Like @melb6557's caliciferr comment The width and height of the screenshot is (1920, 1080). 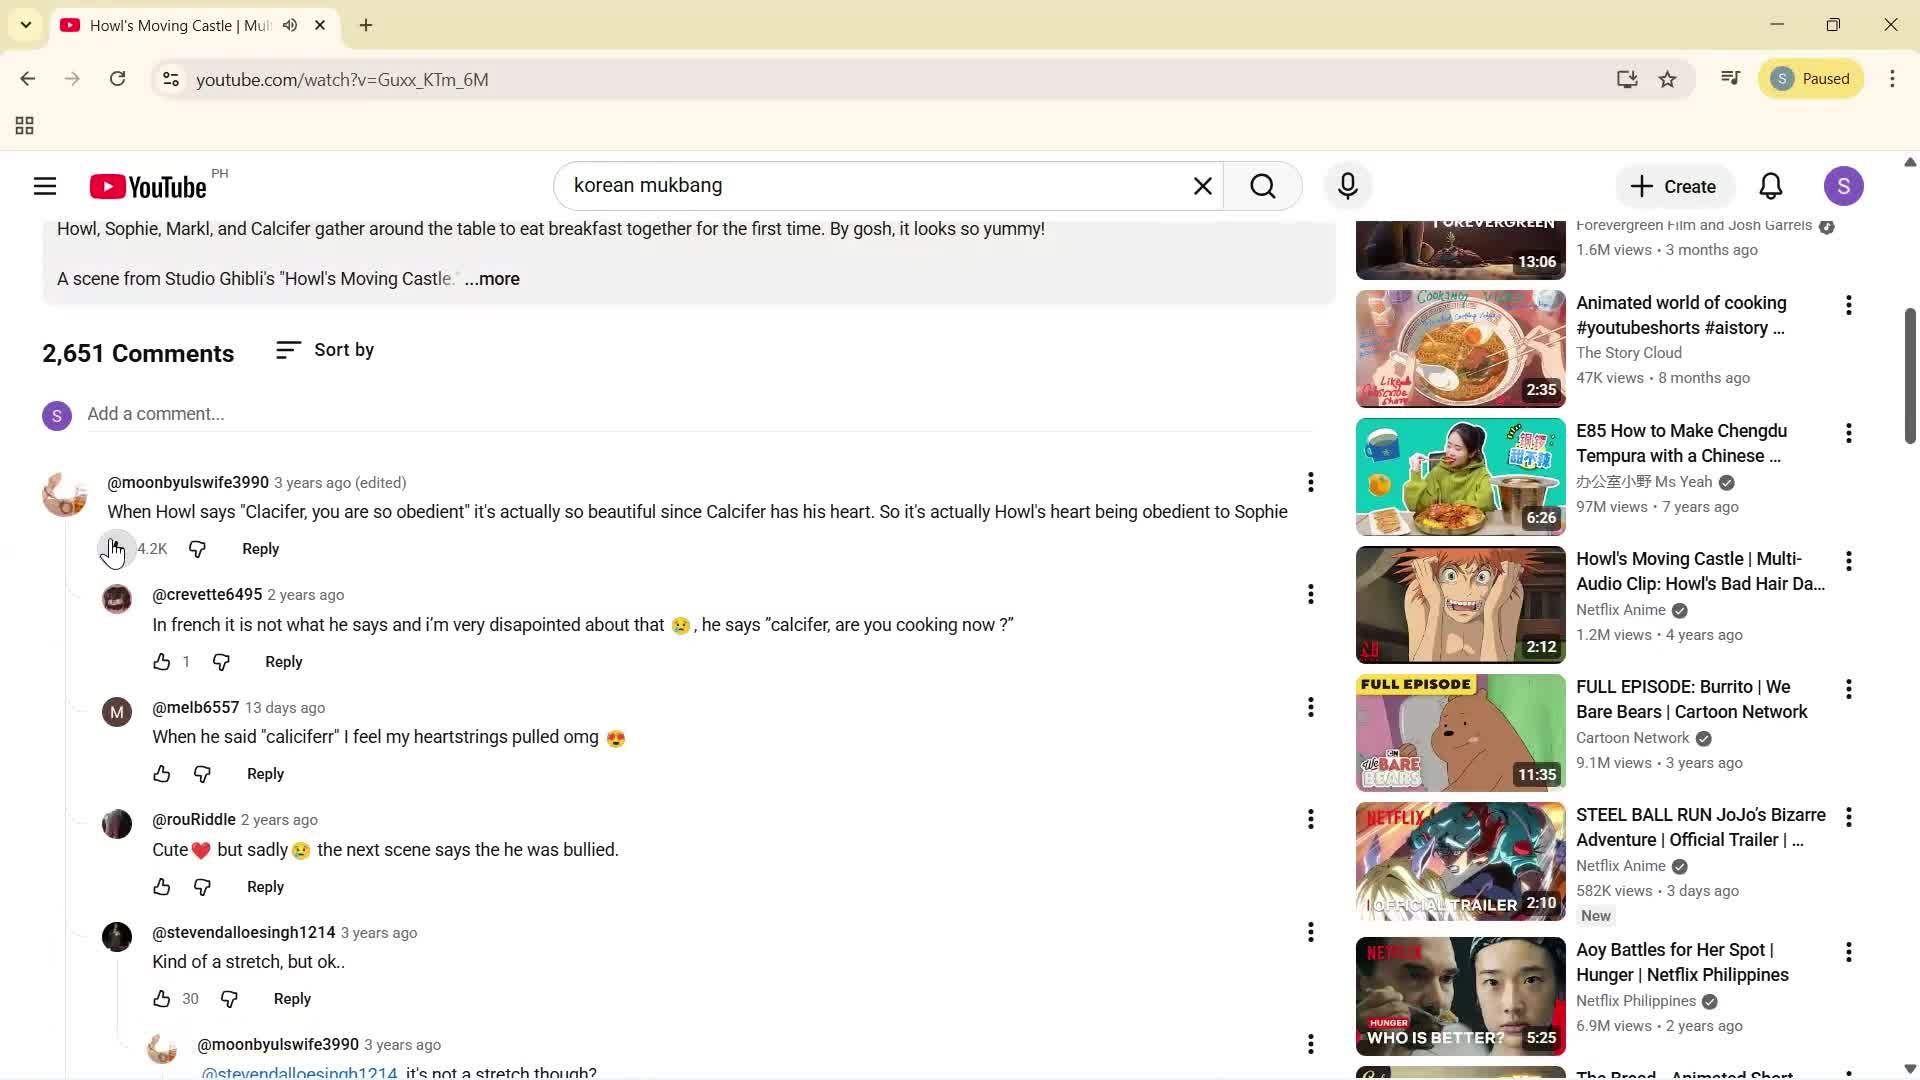[161, 773]
